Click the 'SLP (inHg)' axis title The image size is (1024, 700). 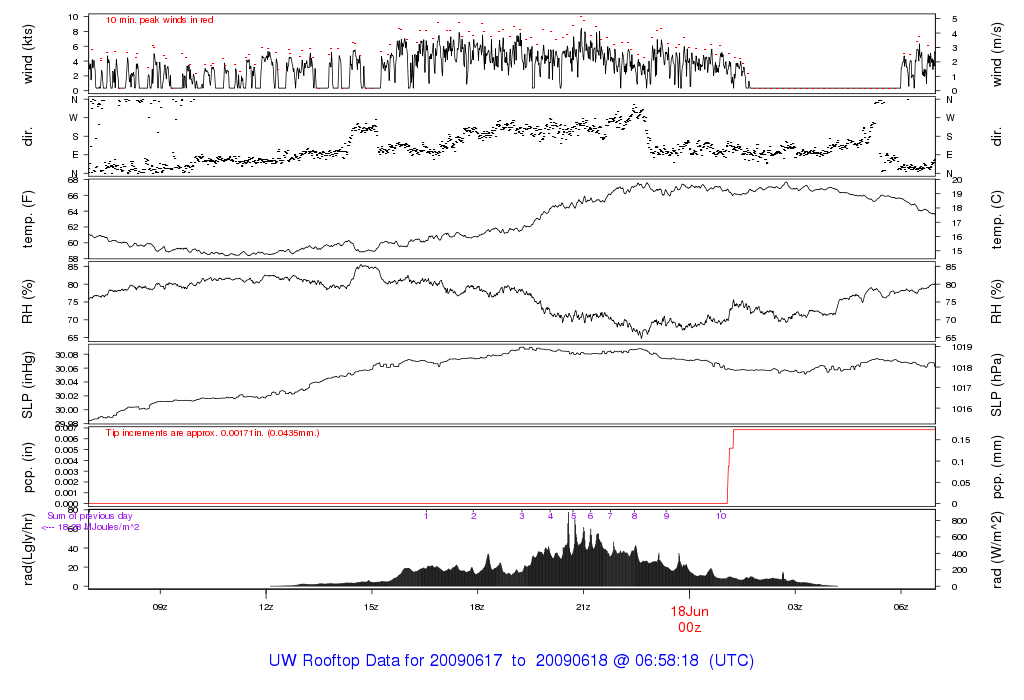coord(27,385)
